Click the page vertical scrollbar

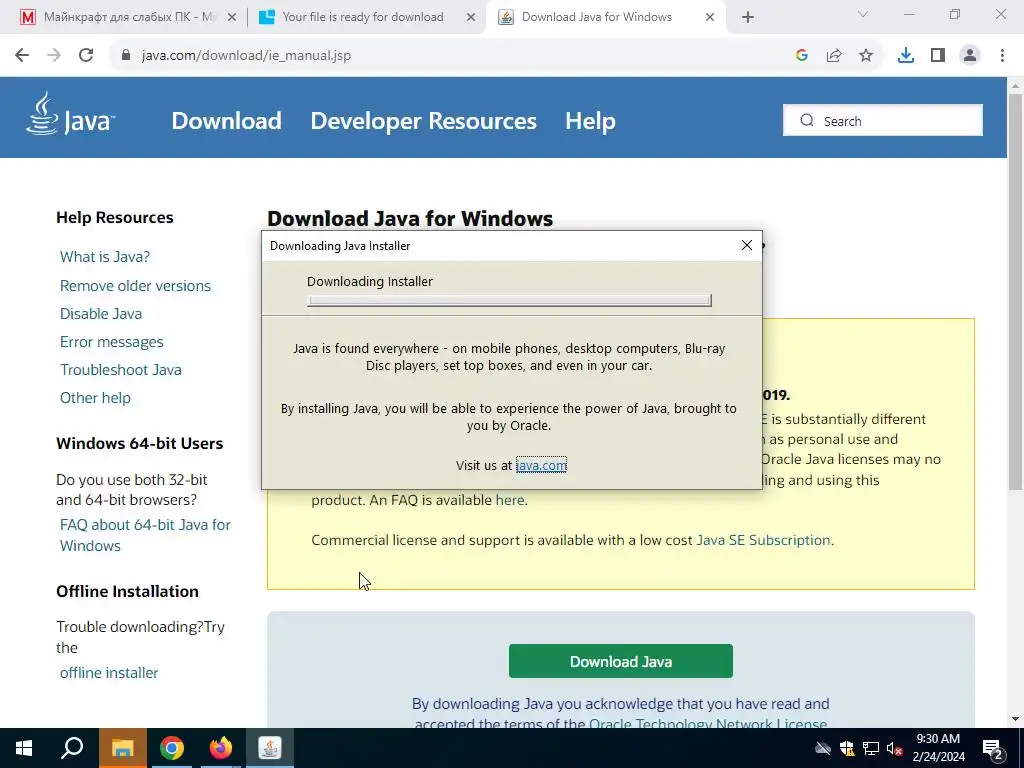click(x=1015, y=291)
